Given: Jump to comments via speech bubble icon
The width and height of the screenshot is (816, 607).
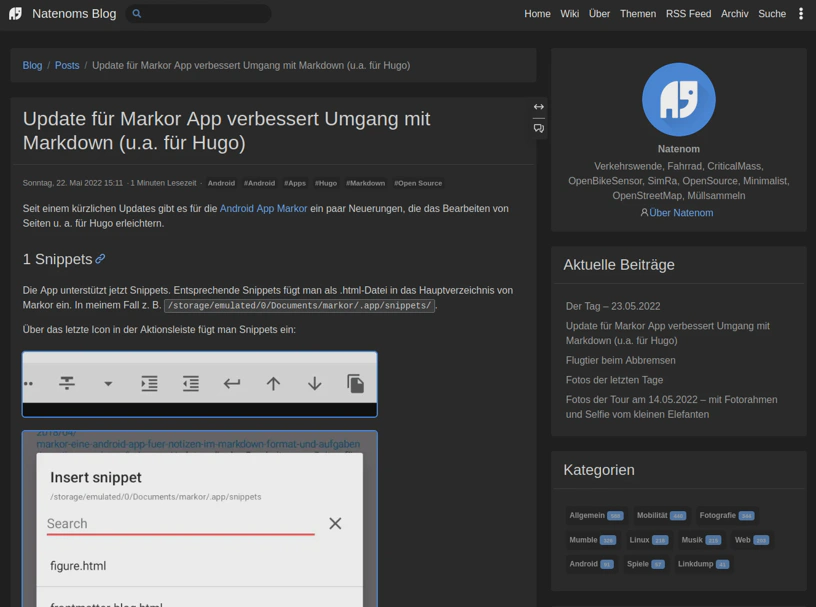Looking at the screenshot, I should 539,128.
